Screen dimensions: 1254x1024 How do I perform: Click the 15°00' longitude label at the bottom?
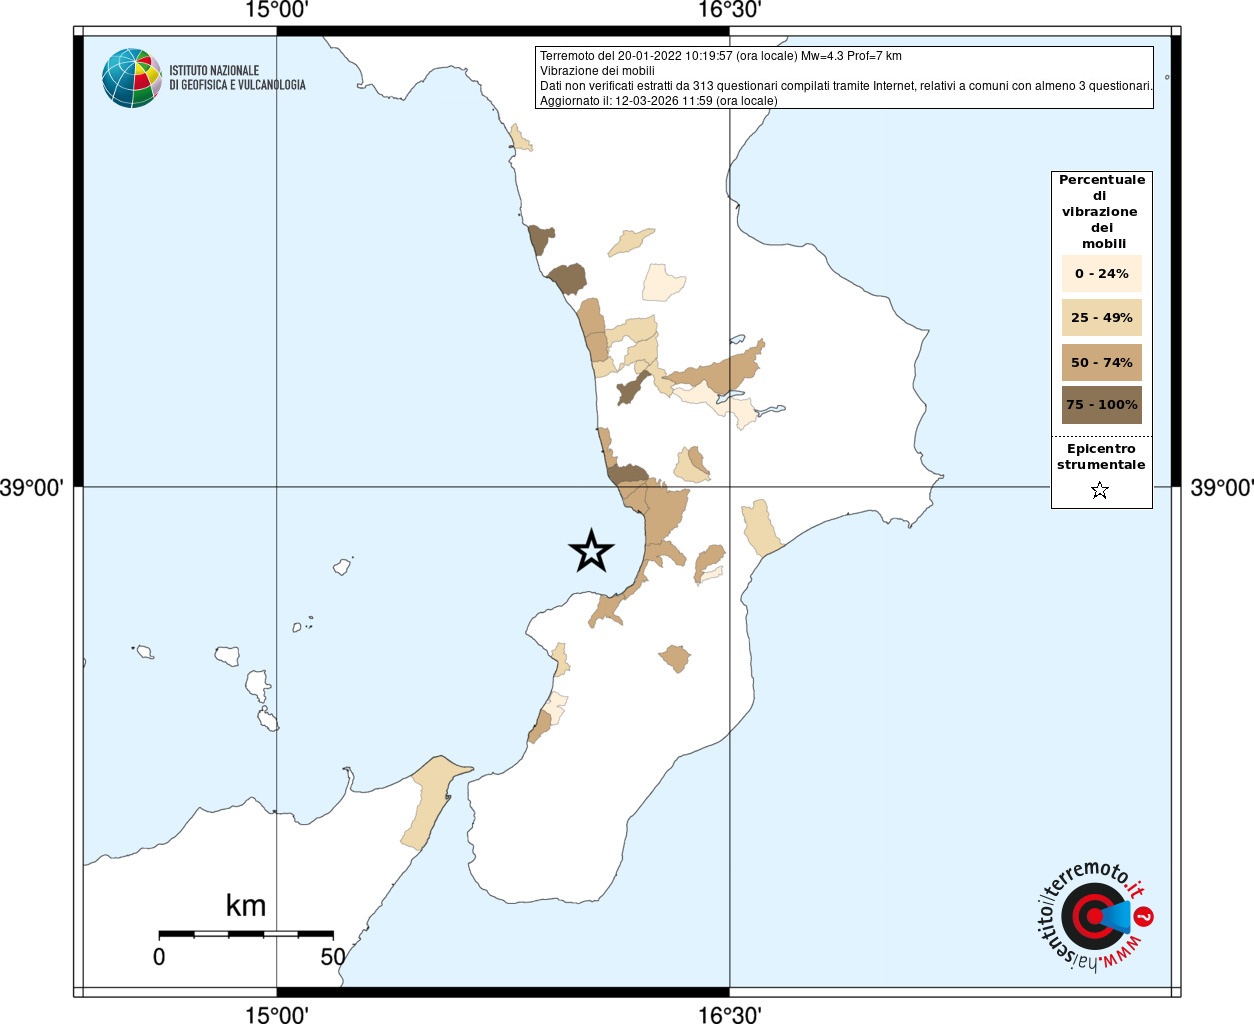click(277, 1015)
